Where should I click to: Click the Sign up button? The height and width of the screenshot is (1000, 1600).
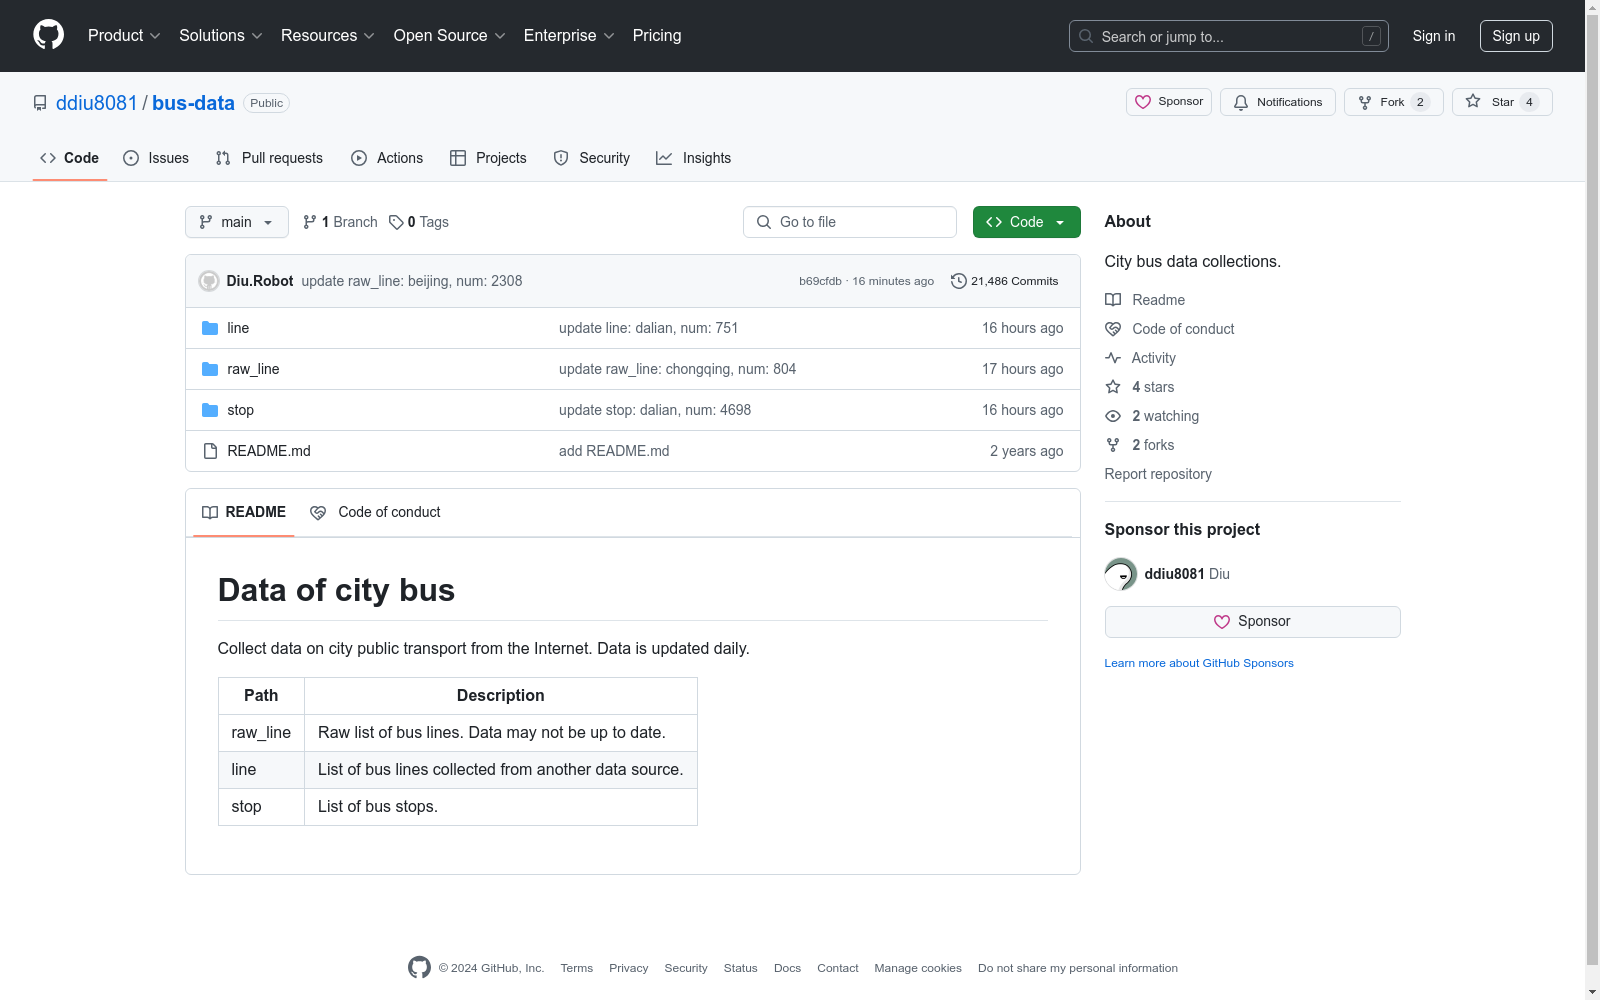[1516, 36]
